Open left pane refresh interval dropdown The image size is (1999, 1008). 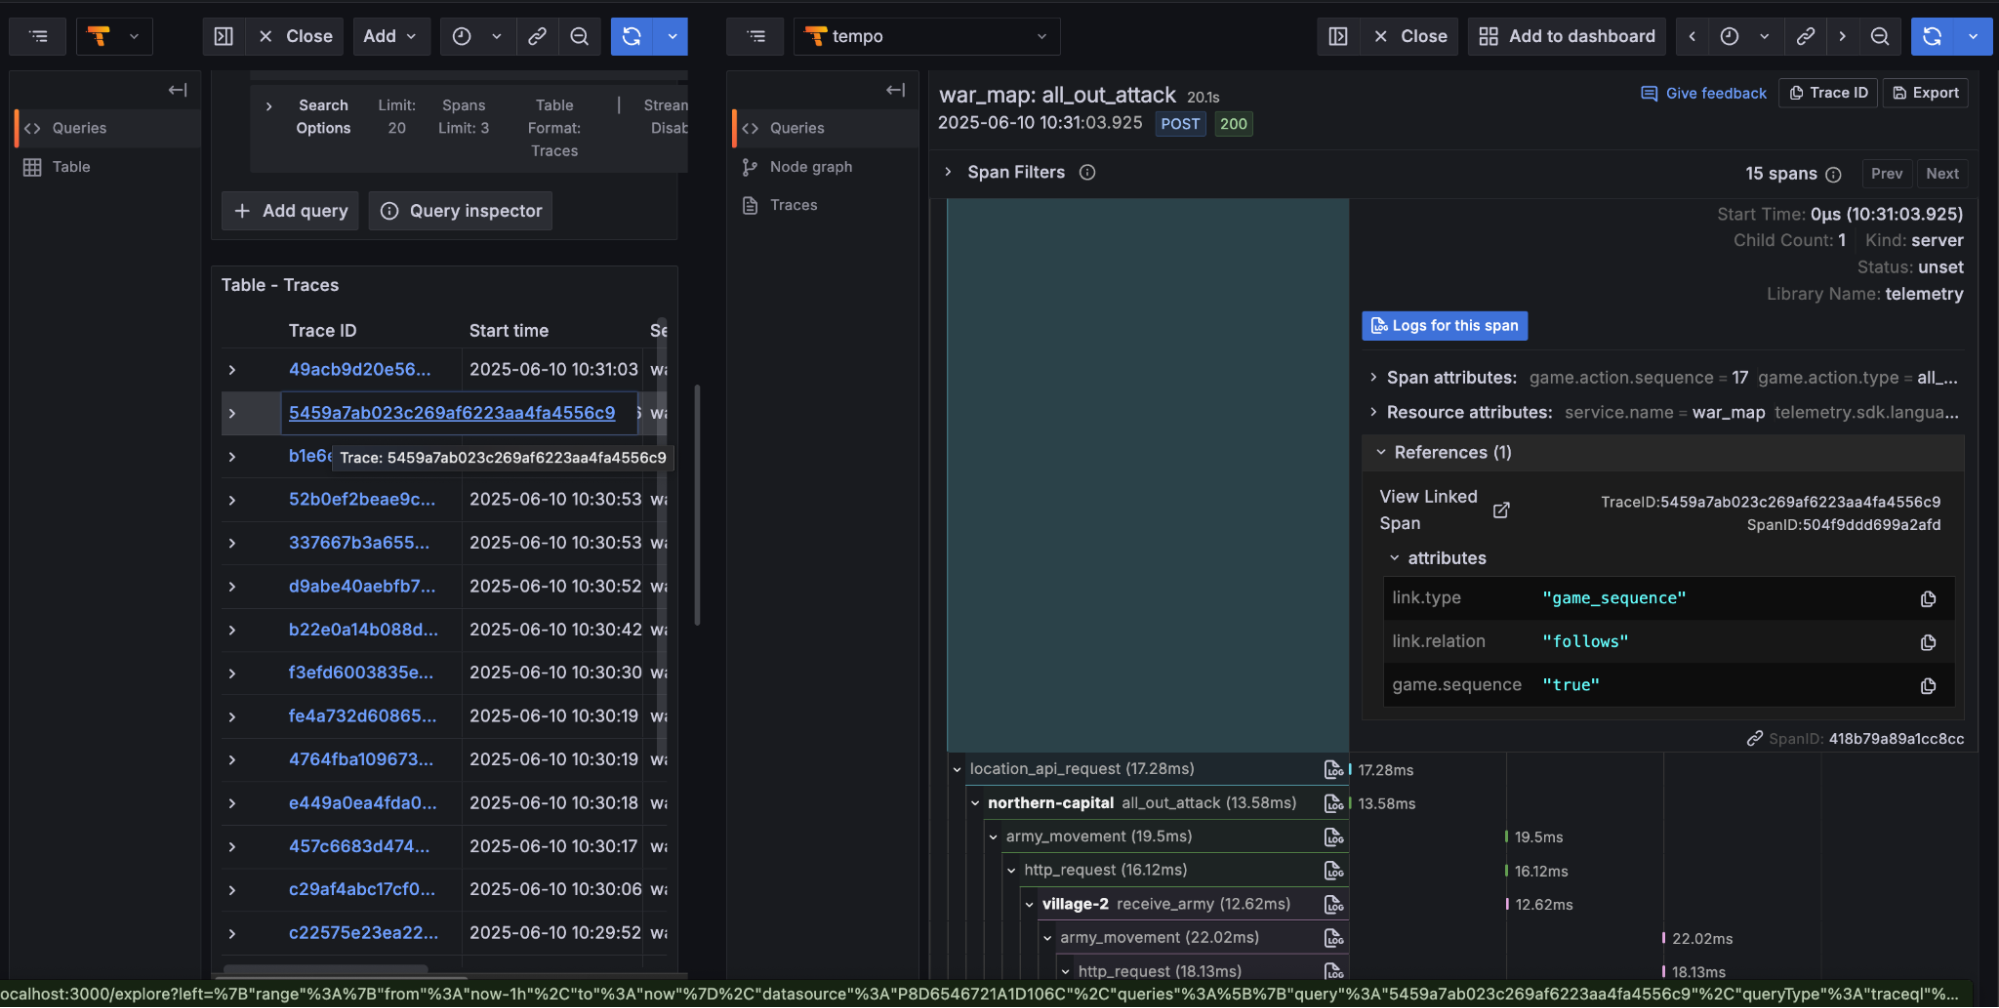(672, 36)
